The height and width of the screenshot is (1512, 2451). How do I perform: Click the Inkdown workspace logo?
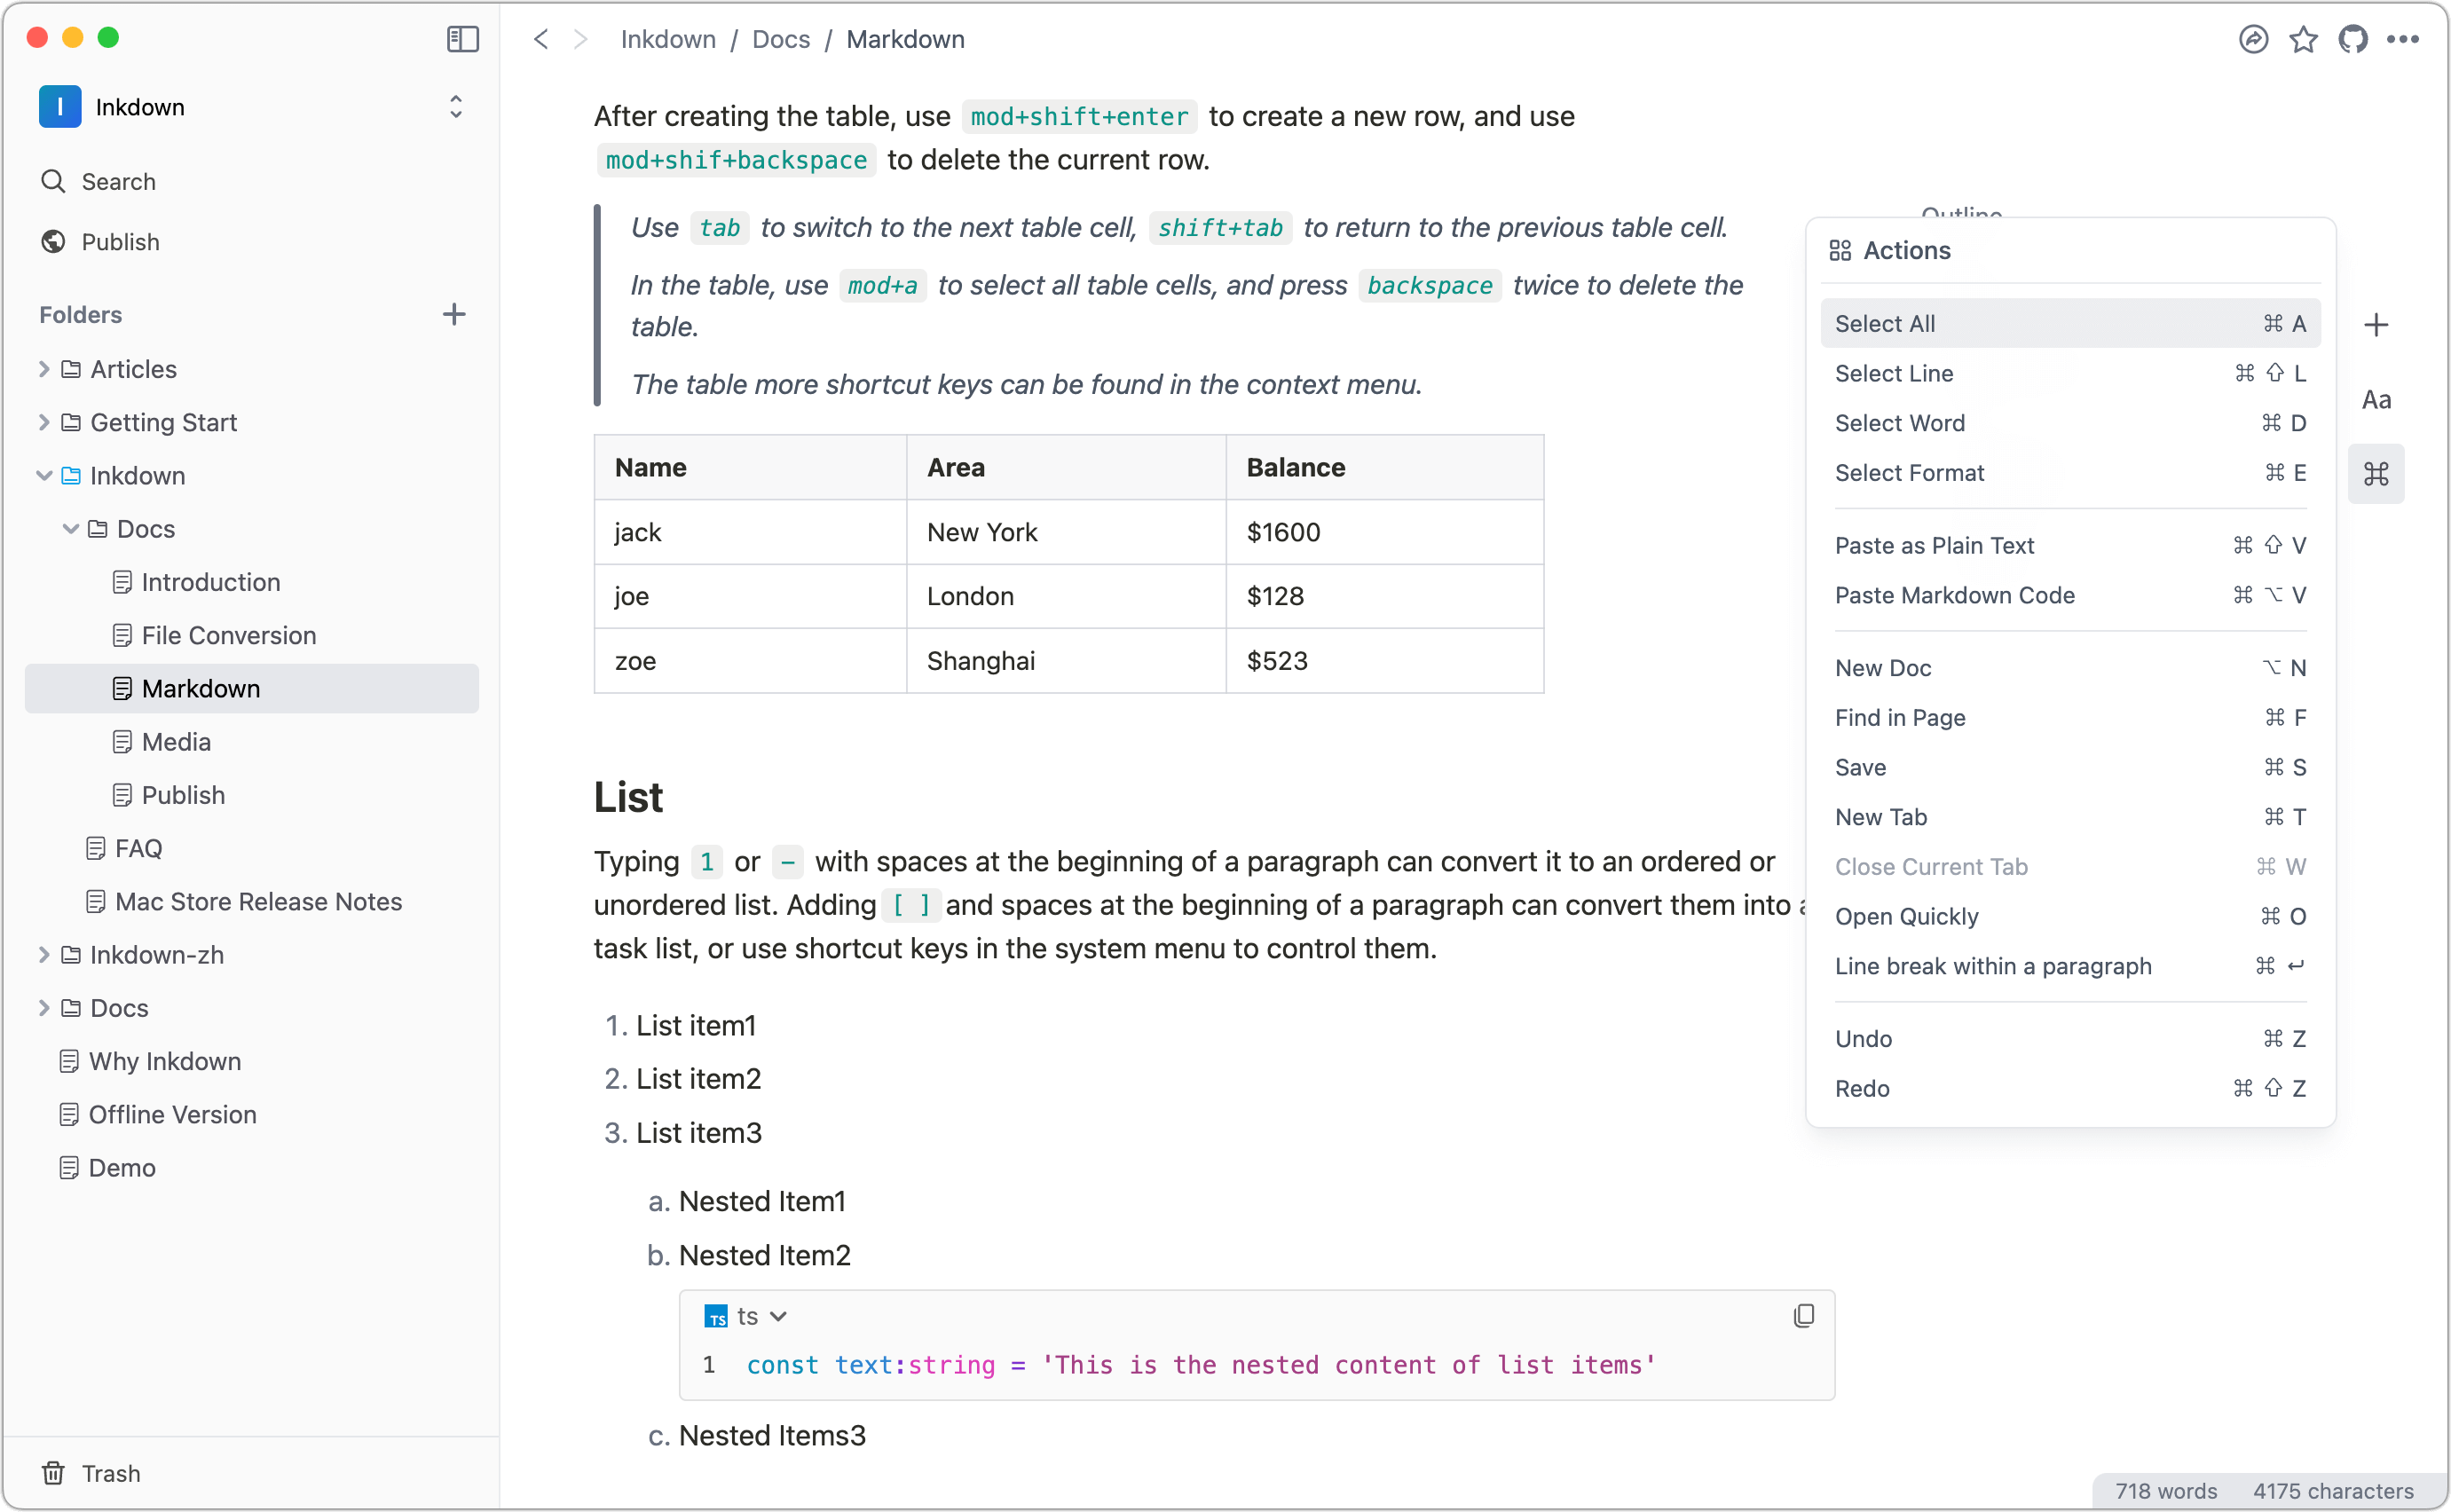tap(60, 107)
